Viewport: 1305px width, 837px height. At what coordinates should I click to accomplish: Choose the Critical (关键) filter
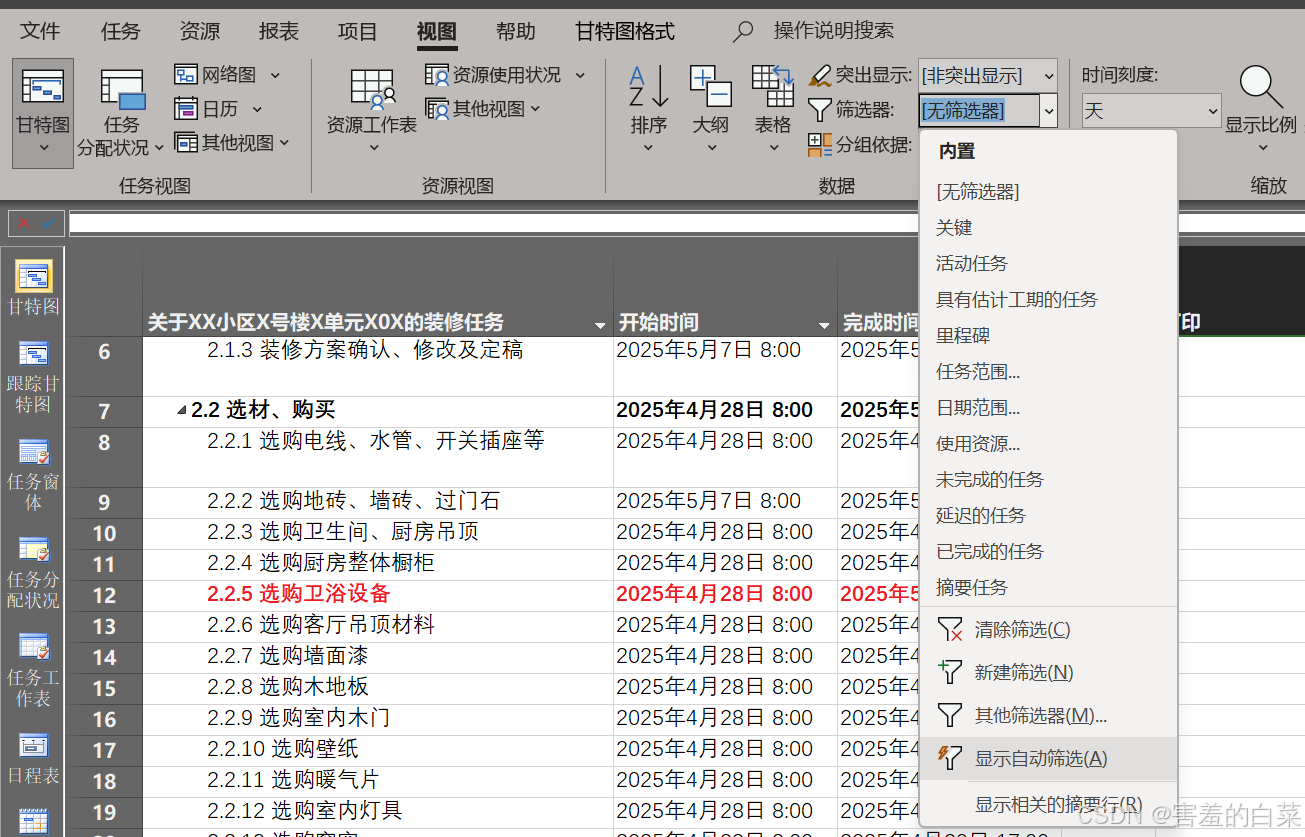[1048, 228]
